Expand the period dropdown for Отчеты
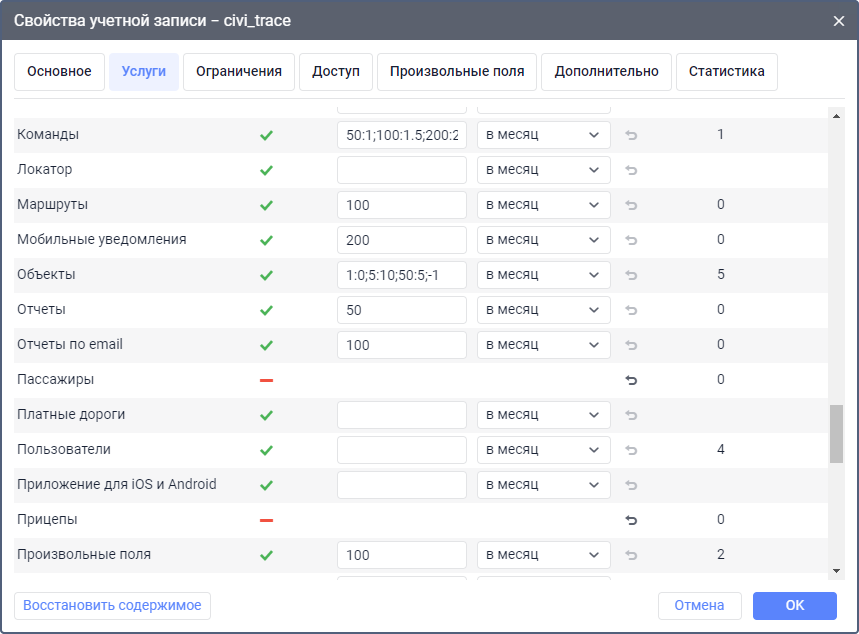This screenshot has height=634, width=859. coord(543,310)
